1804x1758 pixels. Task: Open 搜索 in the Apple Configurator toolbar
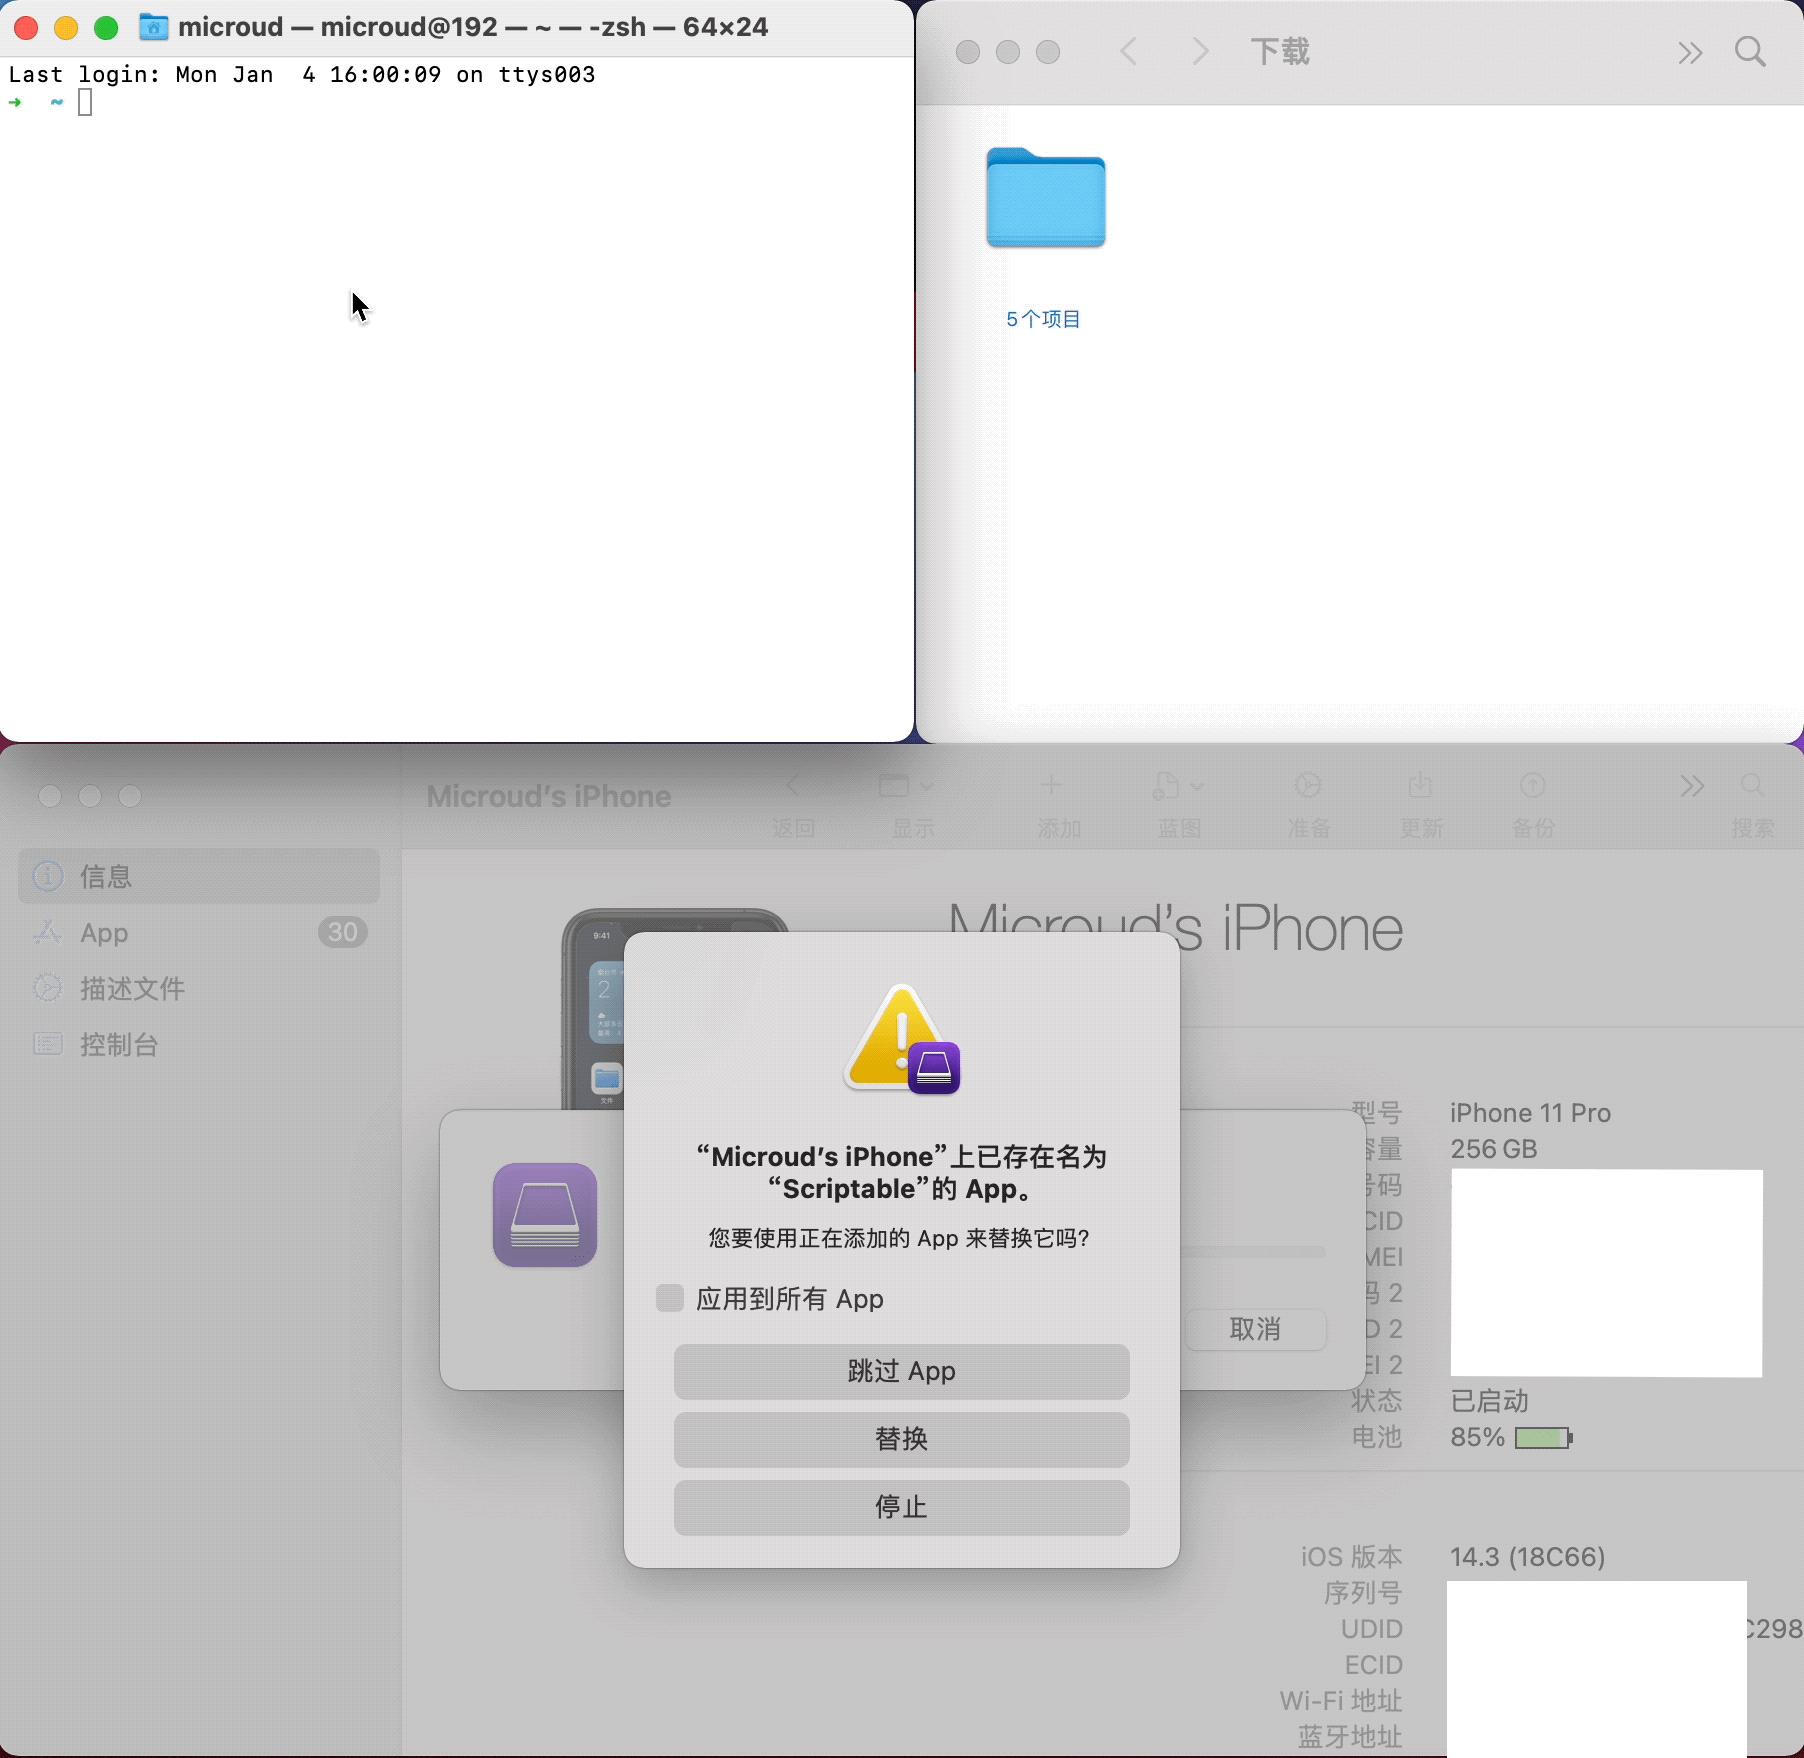pos(1754,800)
